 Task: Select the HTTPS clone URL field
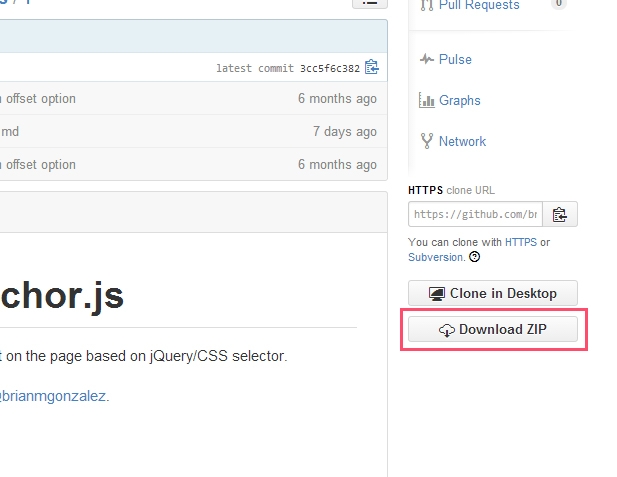click(475, 214)
